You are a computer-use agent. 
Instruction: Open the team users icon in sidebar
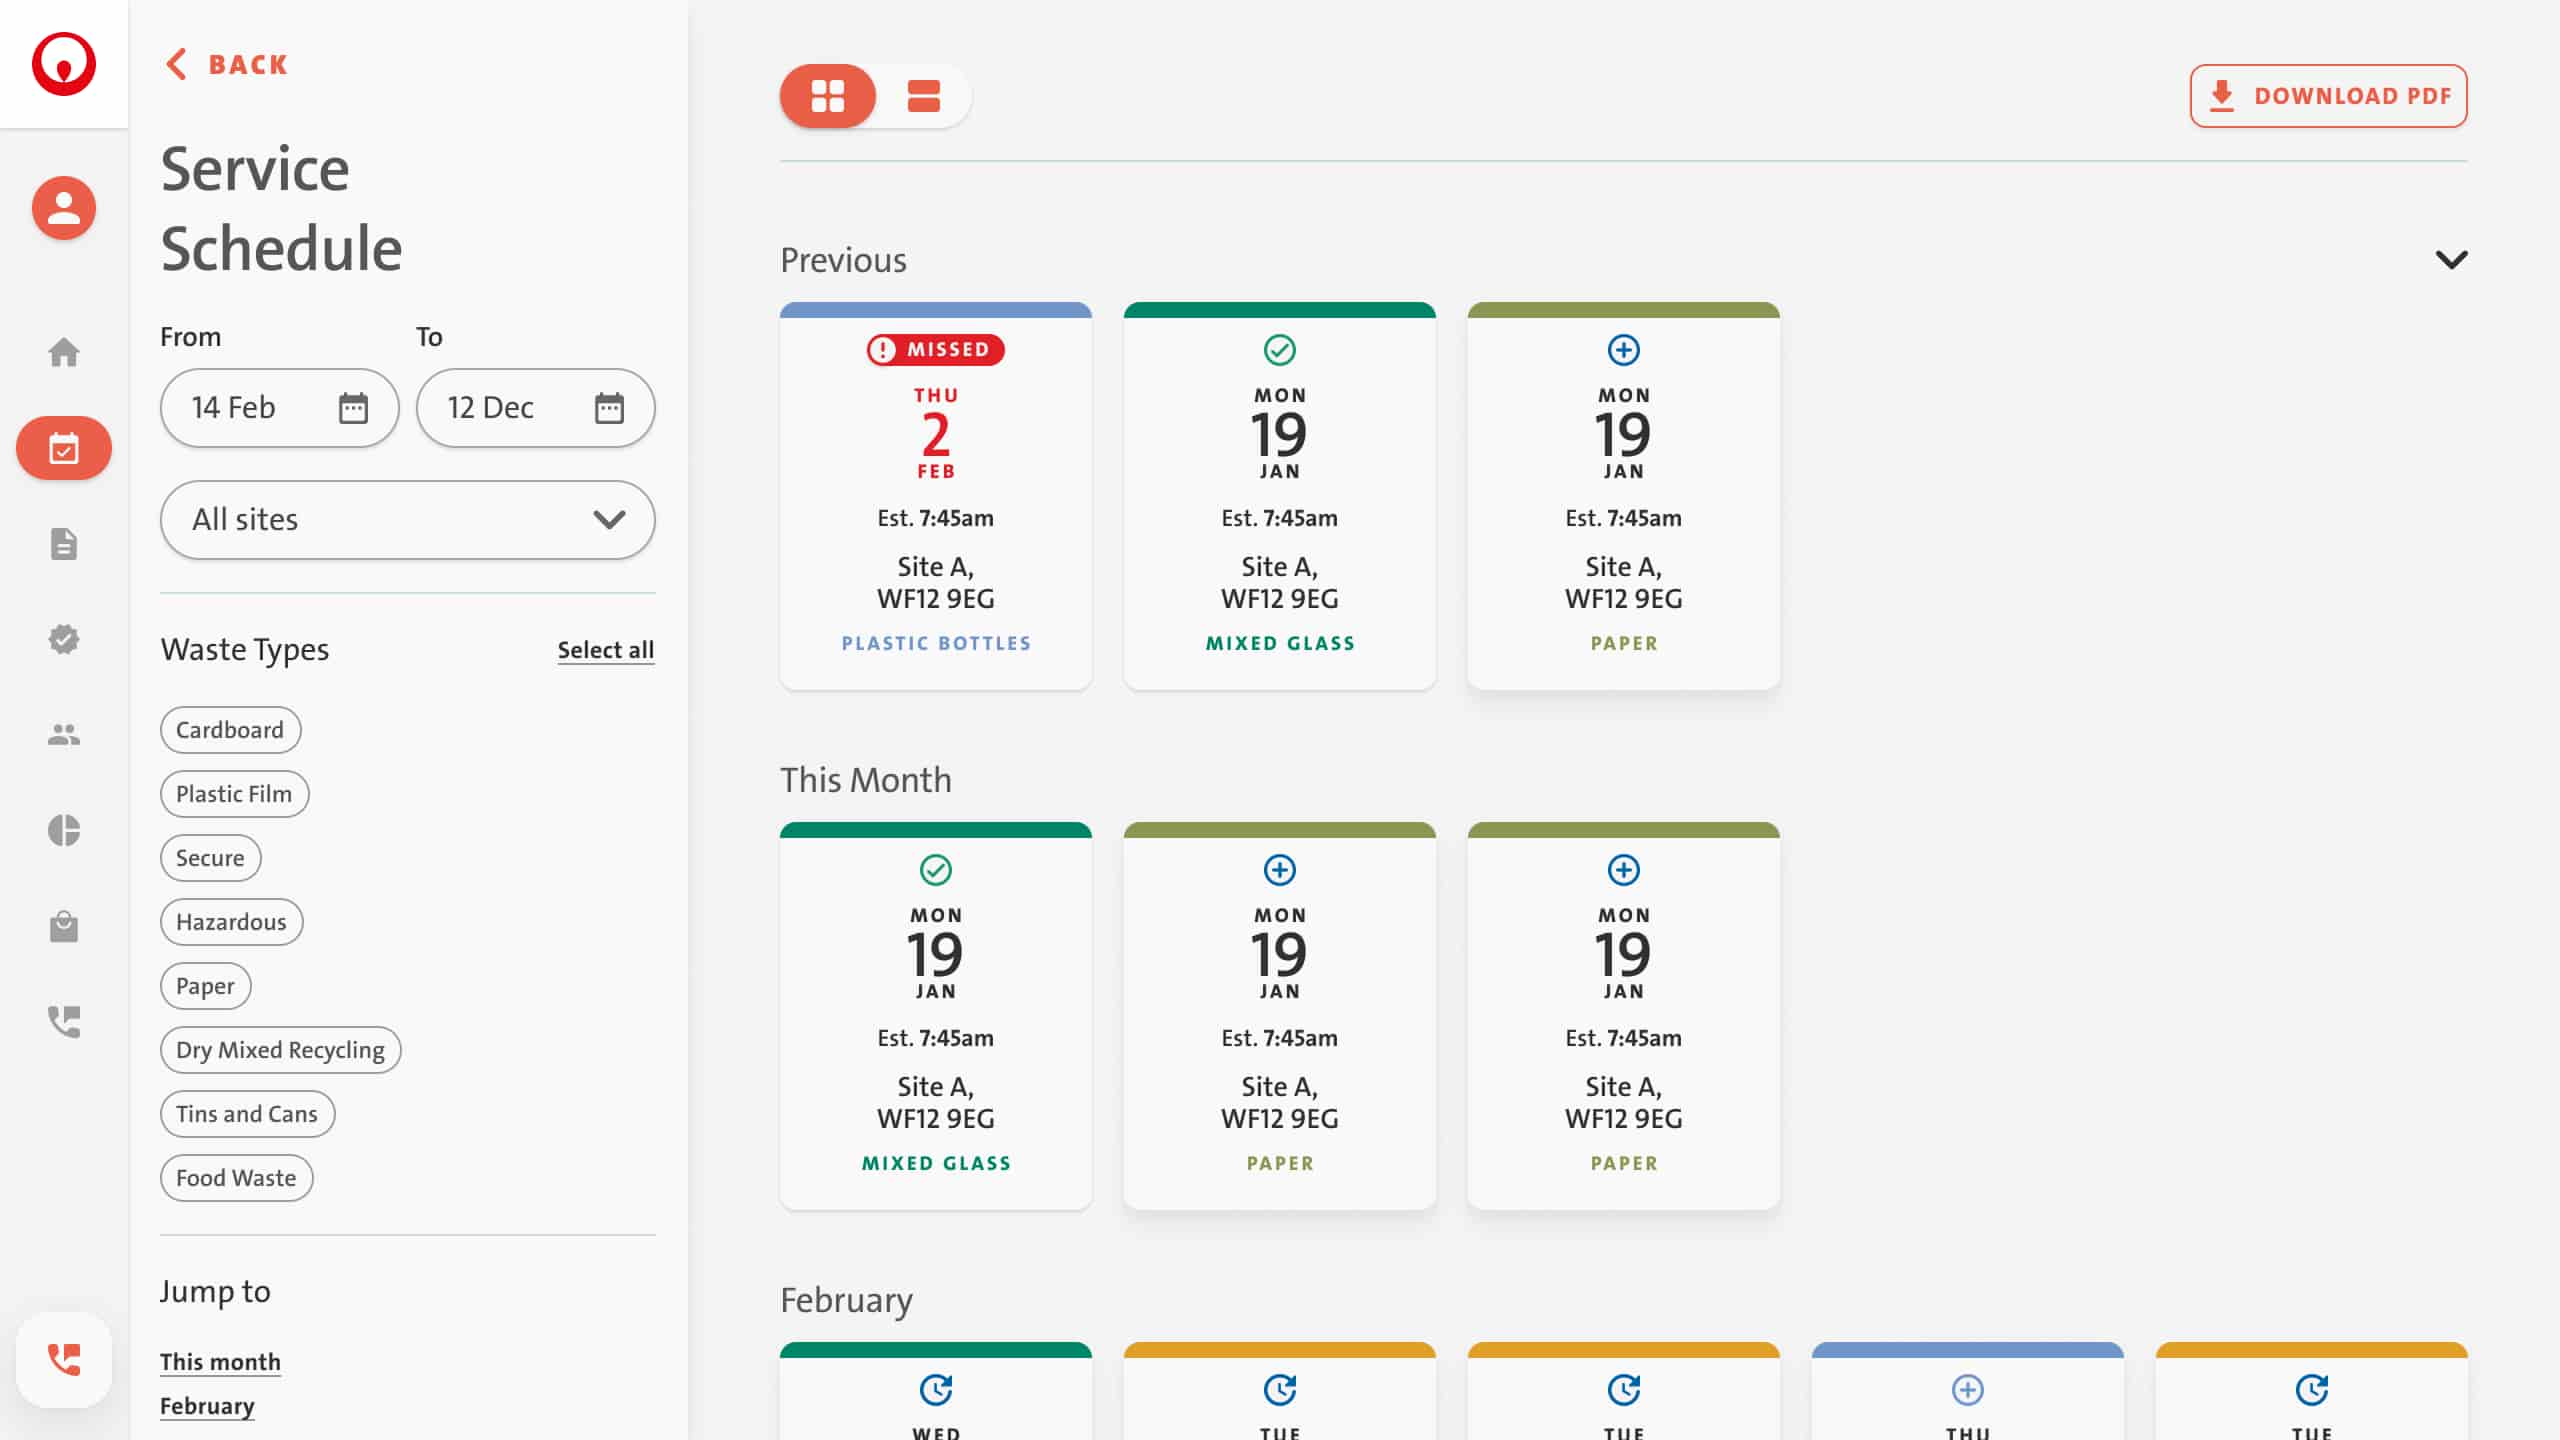[x=64, y=735]
